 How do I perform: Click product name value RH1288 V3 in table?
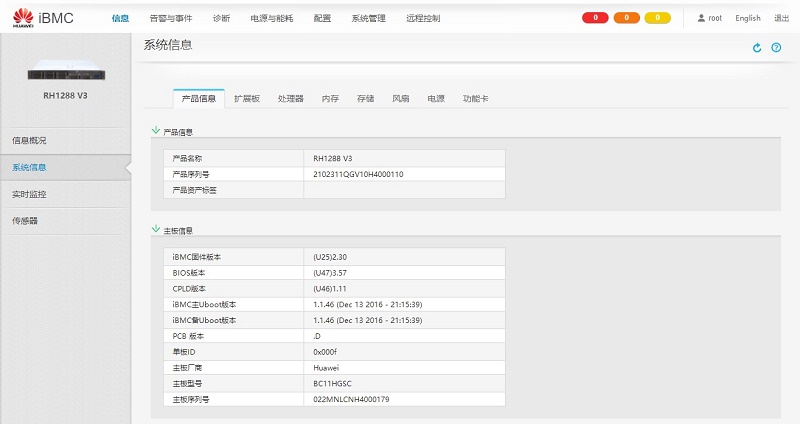coord(333,158)
